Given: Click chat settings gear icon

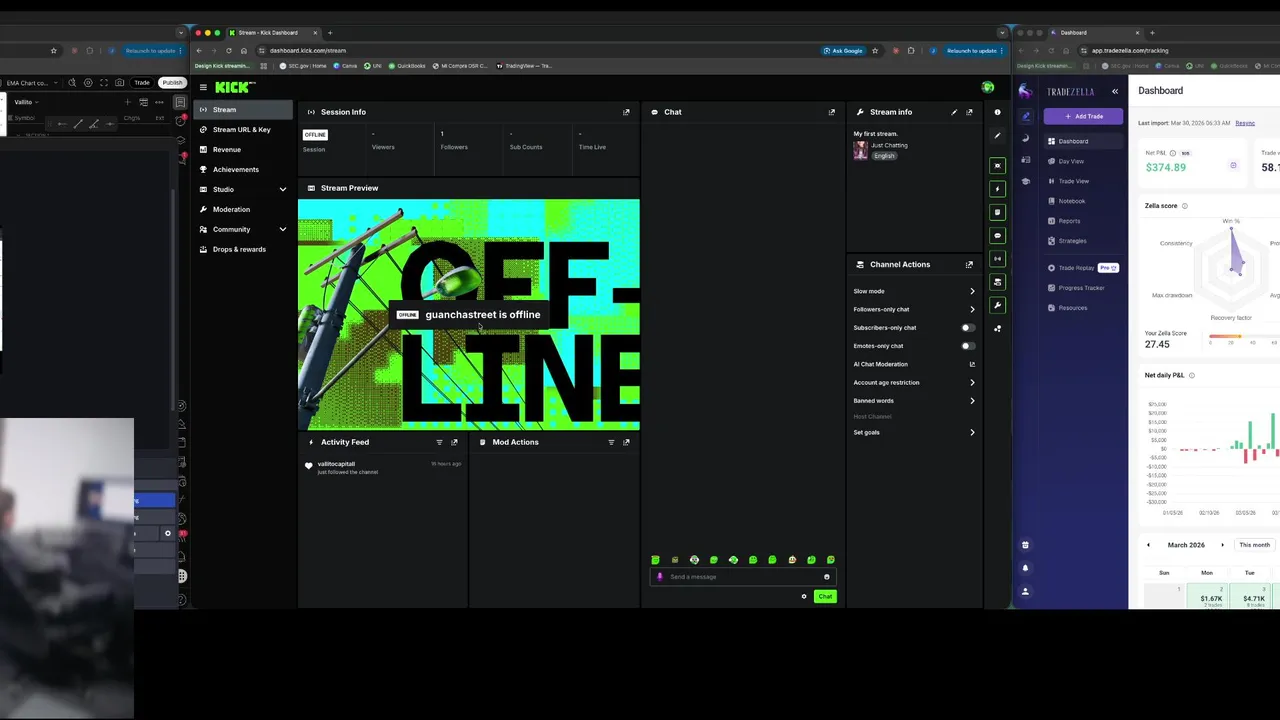Looking at the screenshot, I should pos(803,597).
